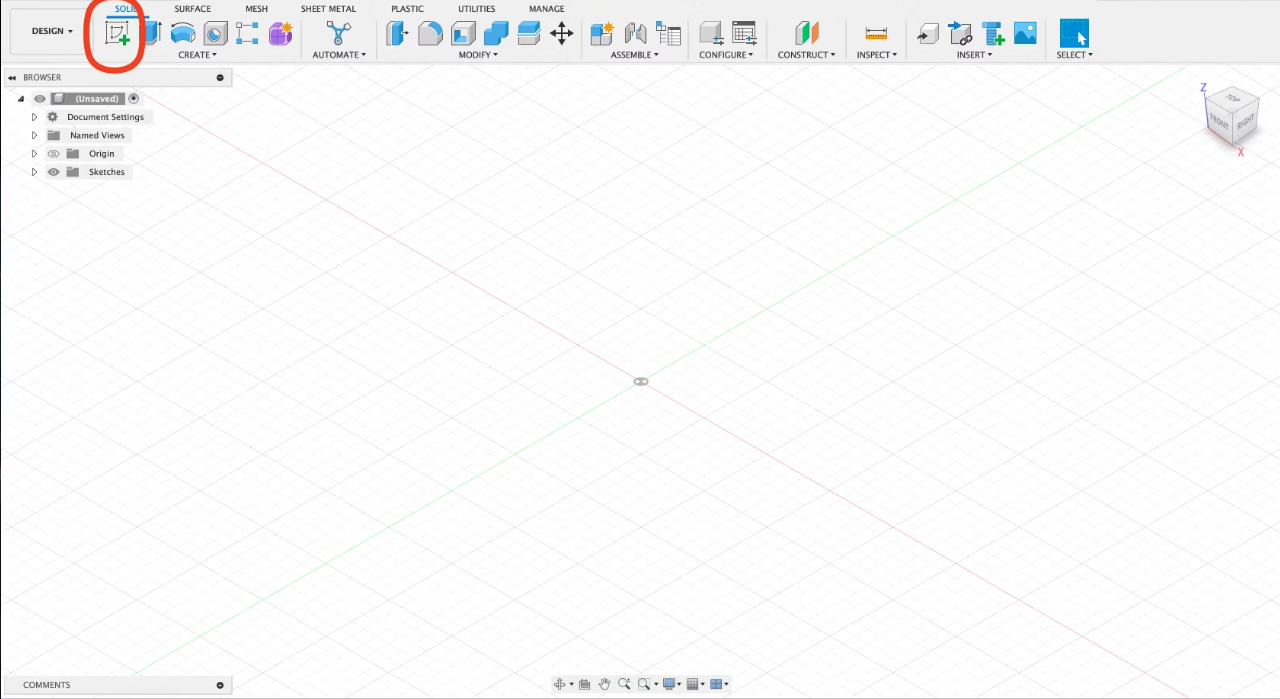Switch to the UTILITIES tab
The image size is (1280, 699).
click(x=477, y=9)
